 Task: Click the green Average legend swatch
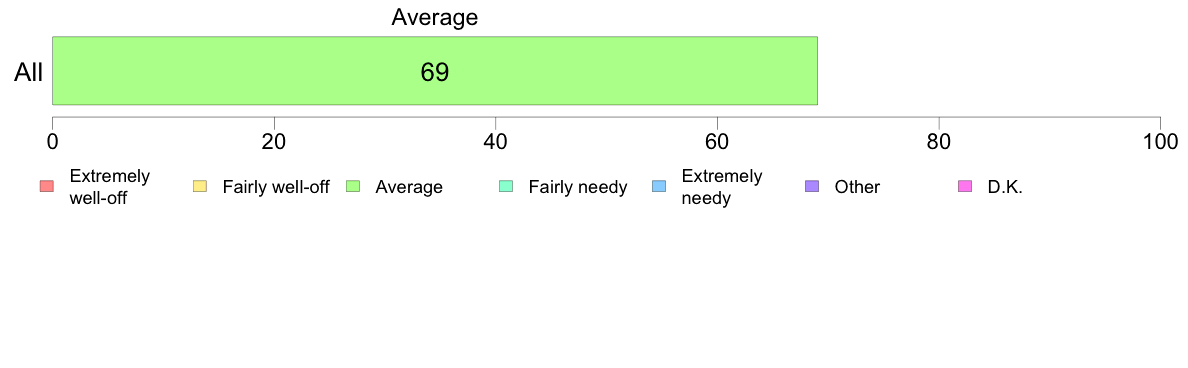pyautogui.click(x=353, y=187)
